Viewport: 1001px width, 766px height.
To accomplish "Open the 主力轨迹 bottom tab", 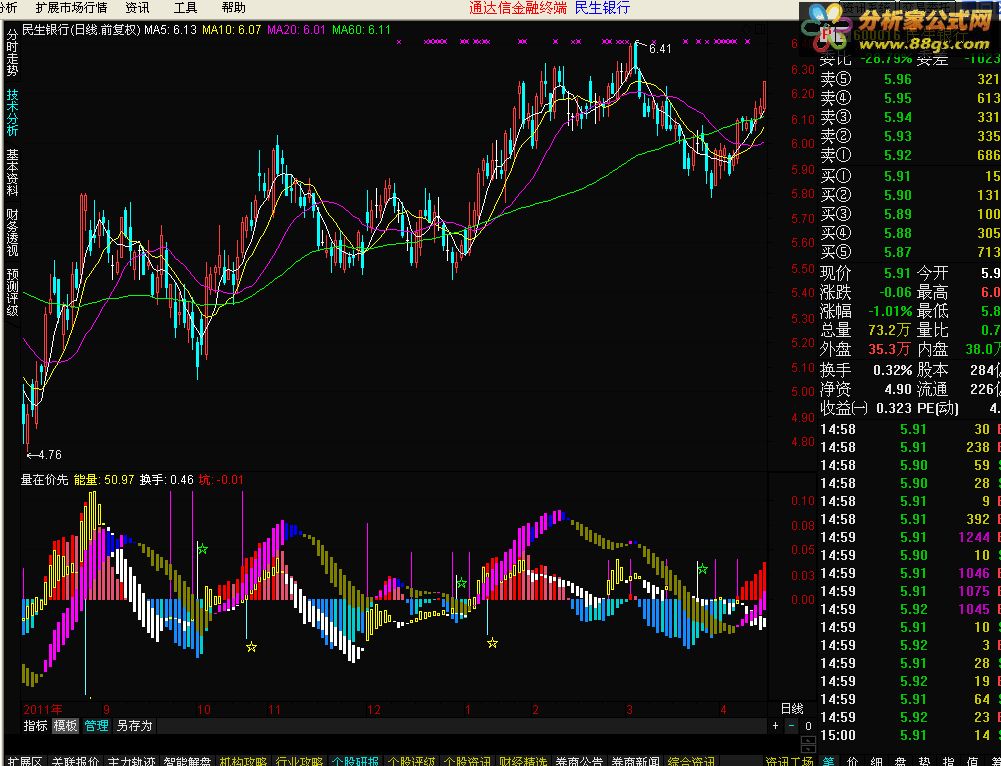I will click(131, 761).
